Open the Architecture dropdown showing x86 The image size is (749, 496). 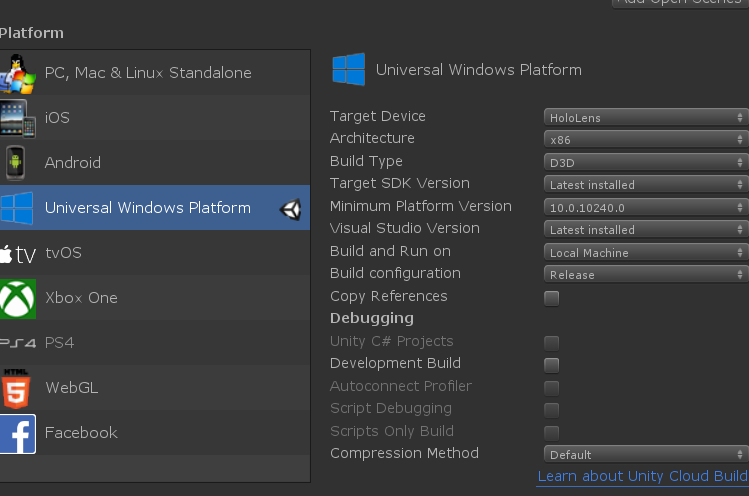646,140
